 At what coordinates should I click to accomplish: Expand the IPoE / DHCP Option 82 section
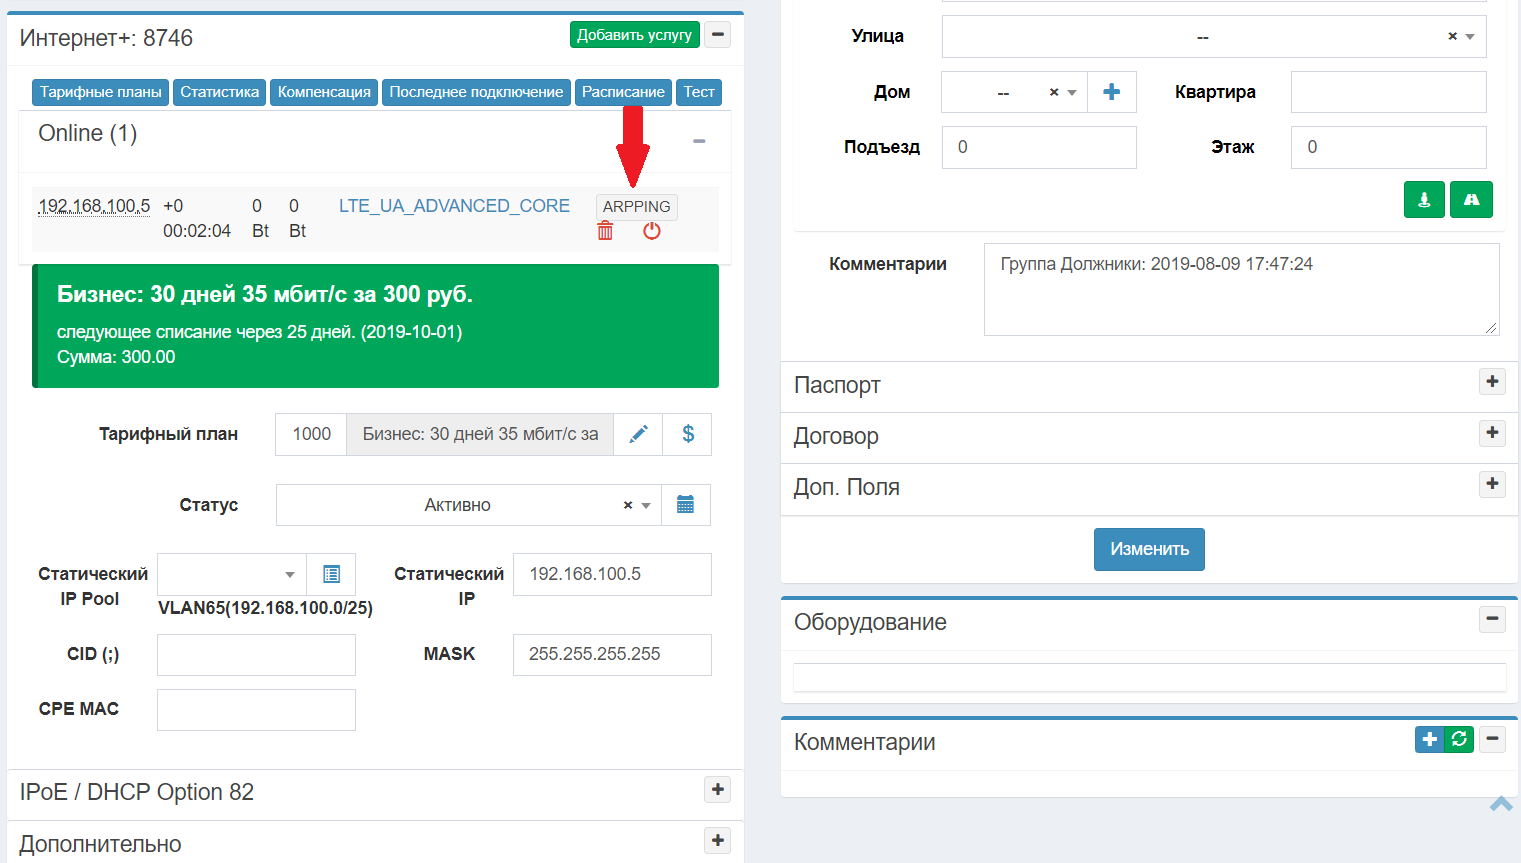[717, 790]
